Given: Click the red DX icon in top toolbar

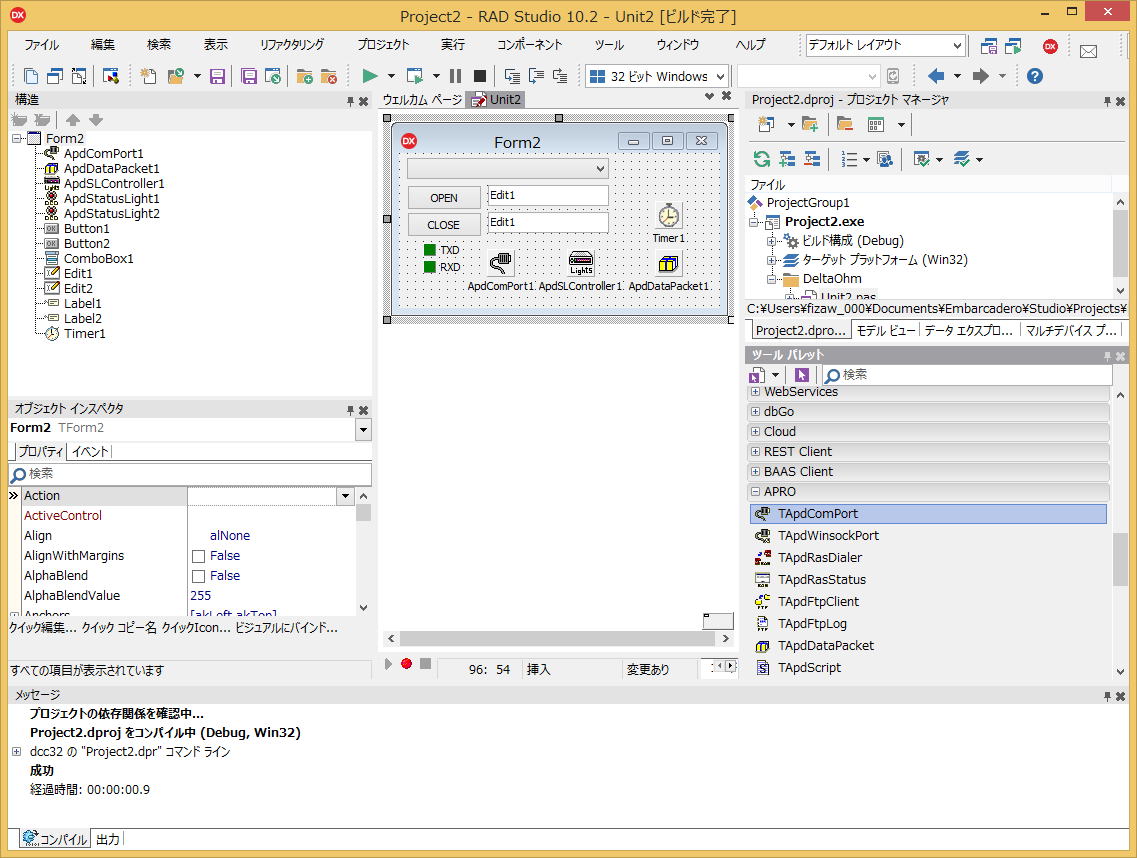Looking at the screenshot, I should click(1050, 46).
